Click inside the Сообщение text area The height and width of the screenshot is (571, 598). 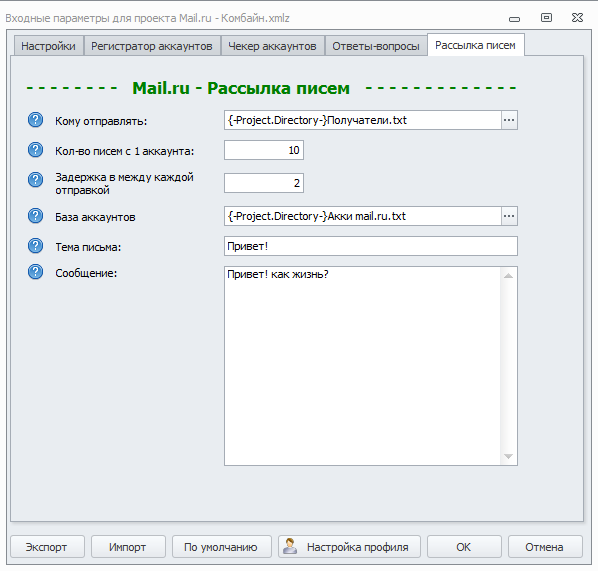(x=362, y=366)
